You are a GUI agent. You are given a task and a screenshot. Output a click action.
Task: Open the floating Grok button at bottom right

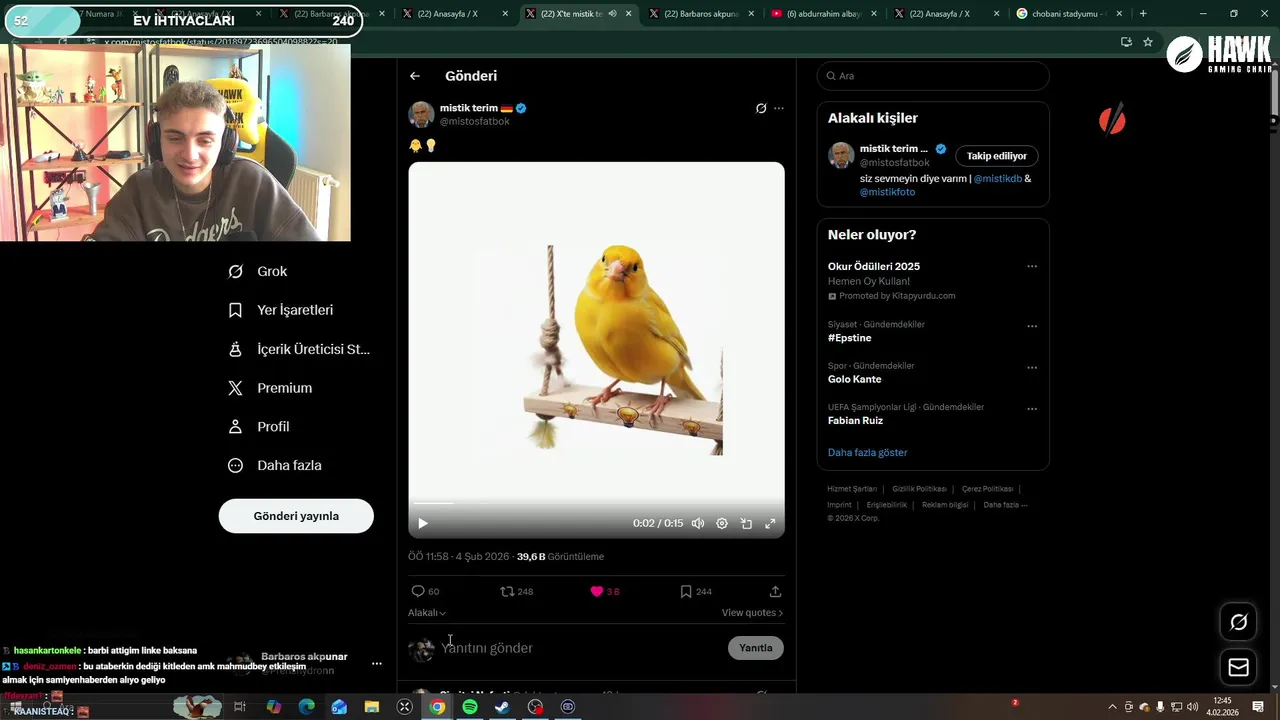[1239, 622]
